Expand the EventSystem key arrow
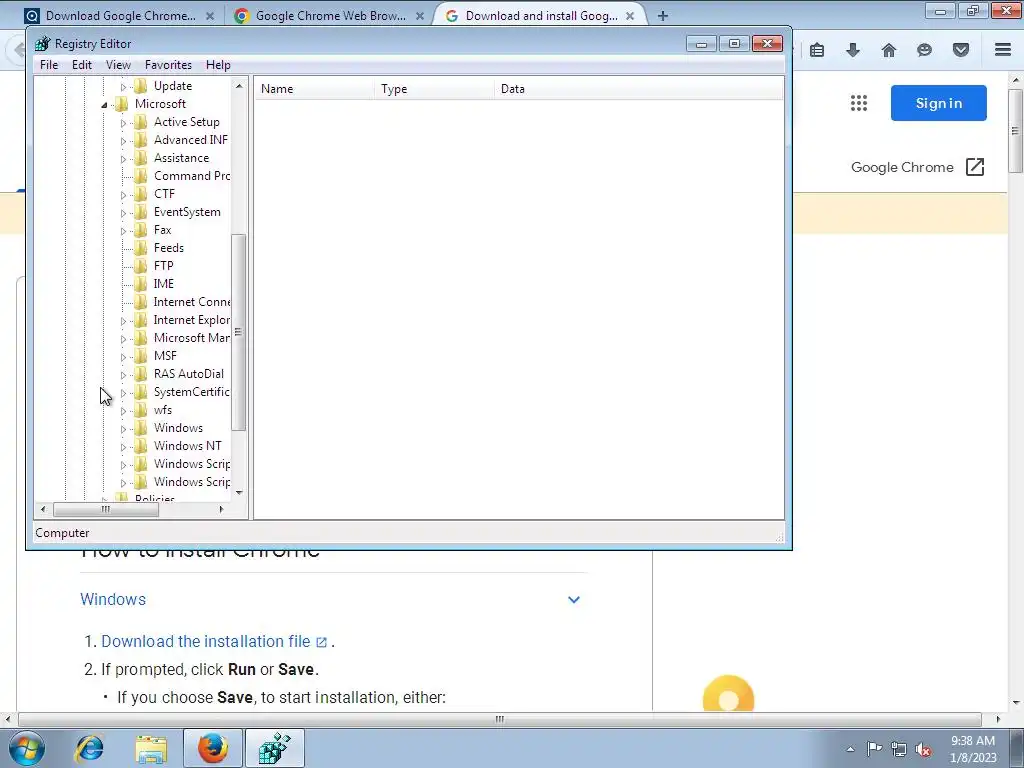1024x768 pixels. 123,213
